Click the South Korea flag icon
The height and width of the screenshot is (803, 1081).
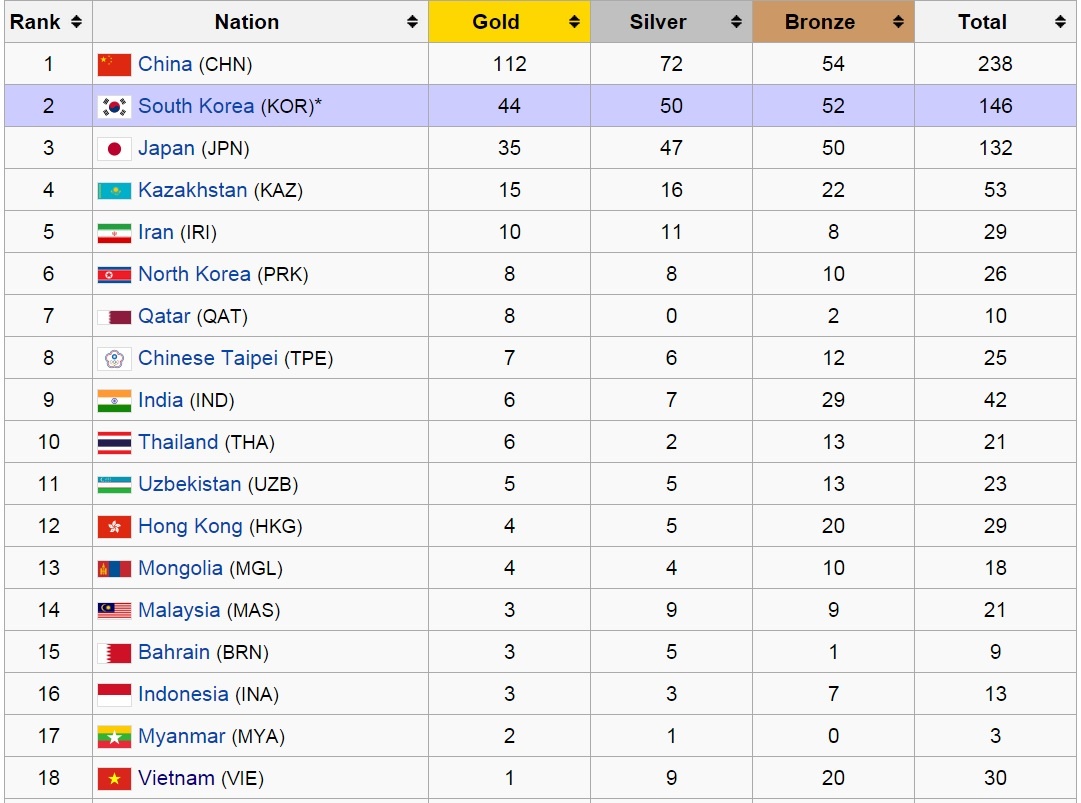tap(114, 107)
